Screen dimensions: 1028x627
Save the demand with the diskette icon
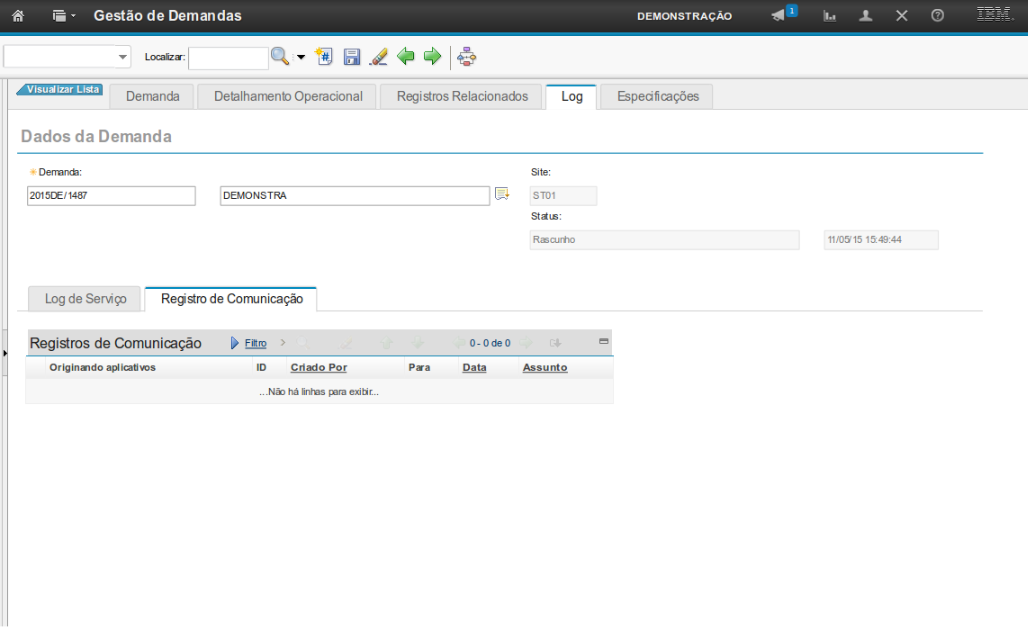351,57
